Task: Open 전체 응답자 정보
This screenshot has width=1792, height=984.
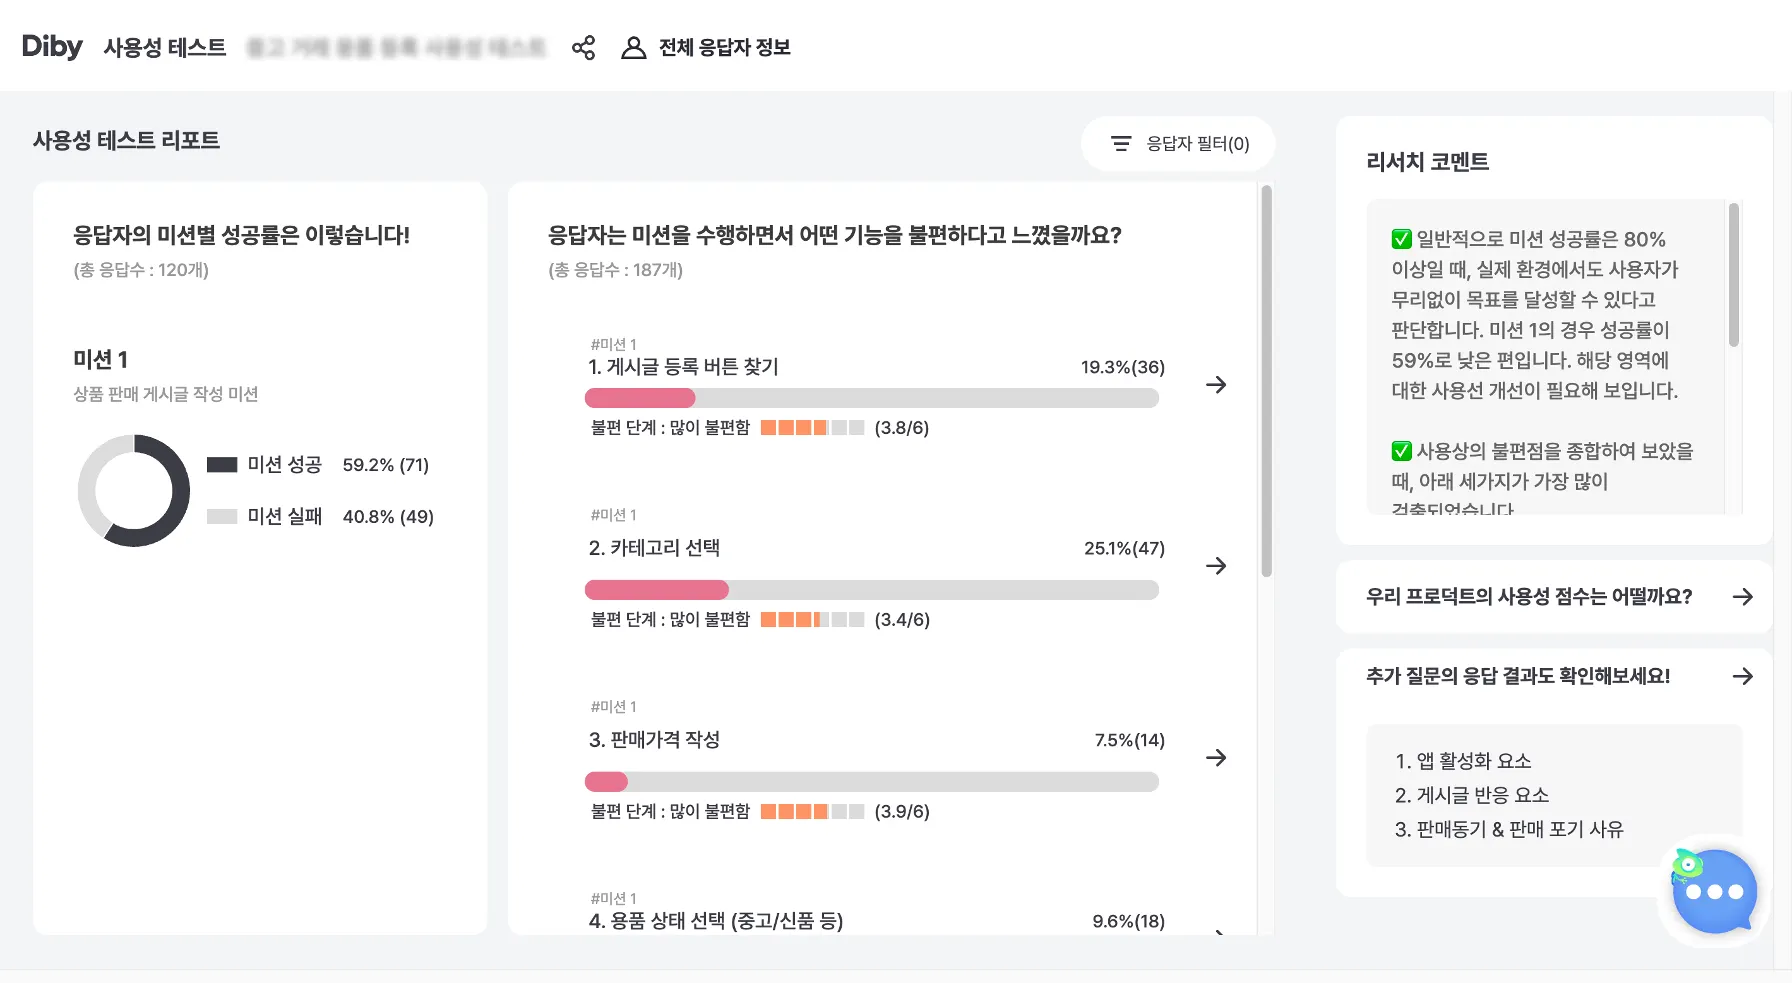Action: point(724,48)
